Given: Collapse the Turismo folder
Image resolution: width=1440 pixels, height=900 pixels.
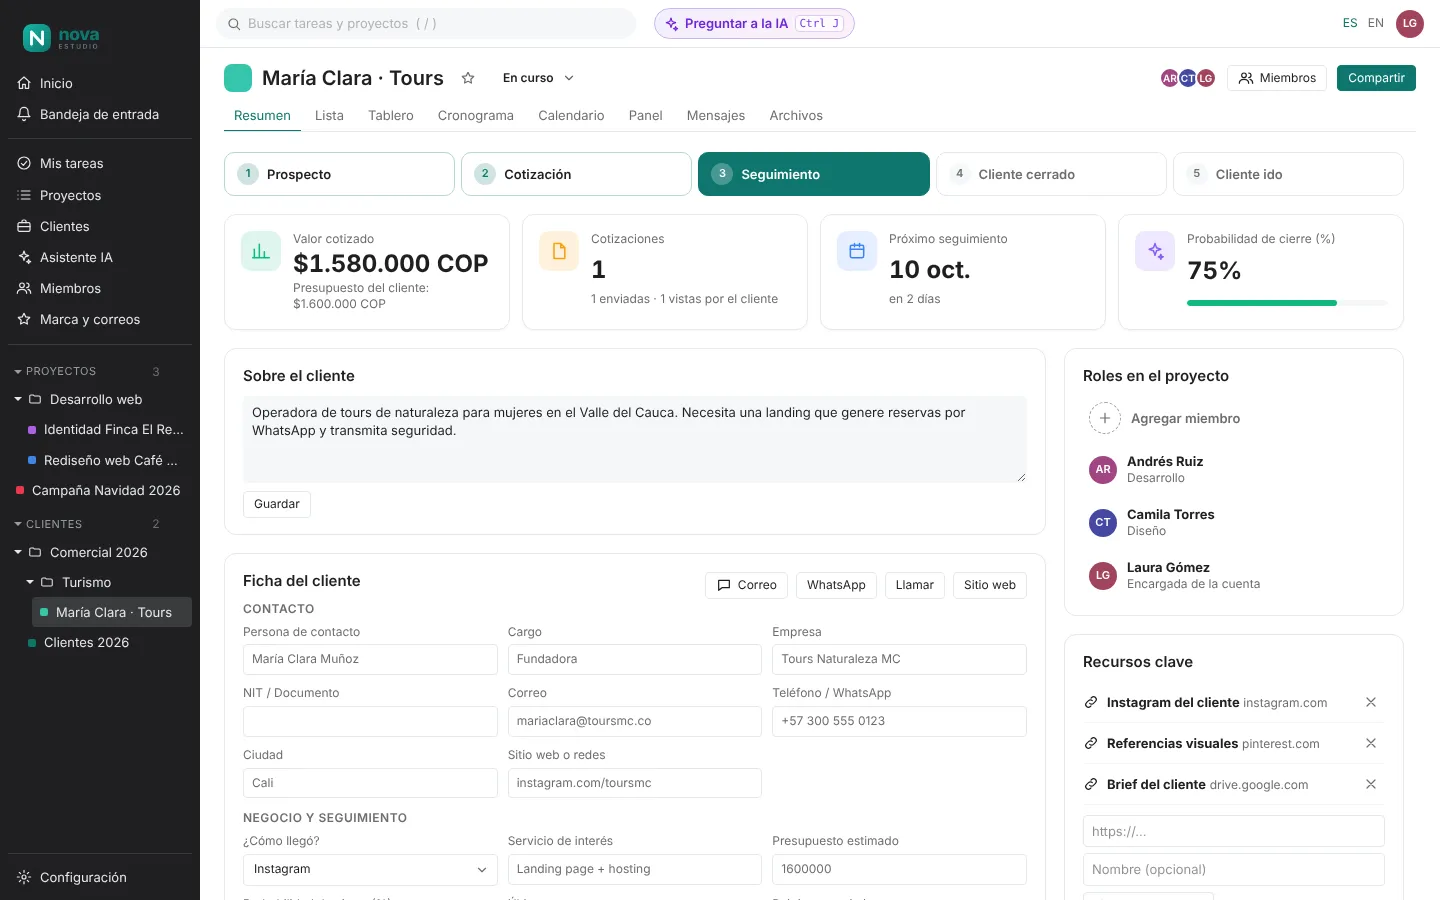Looking at the screenshot, I should coord(30,583).
